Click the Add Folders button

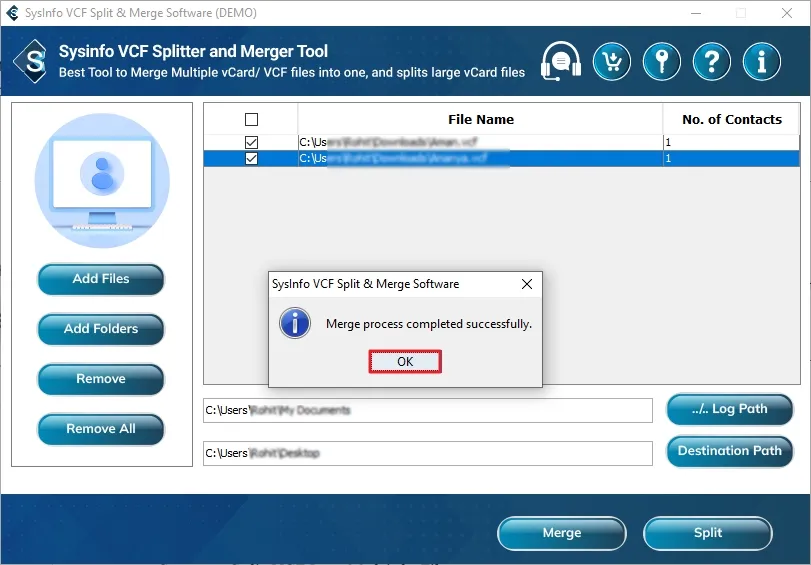101,329
